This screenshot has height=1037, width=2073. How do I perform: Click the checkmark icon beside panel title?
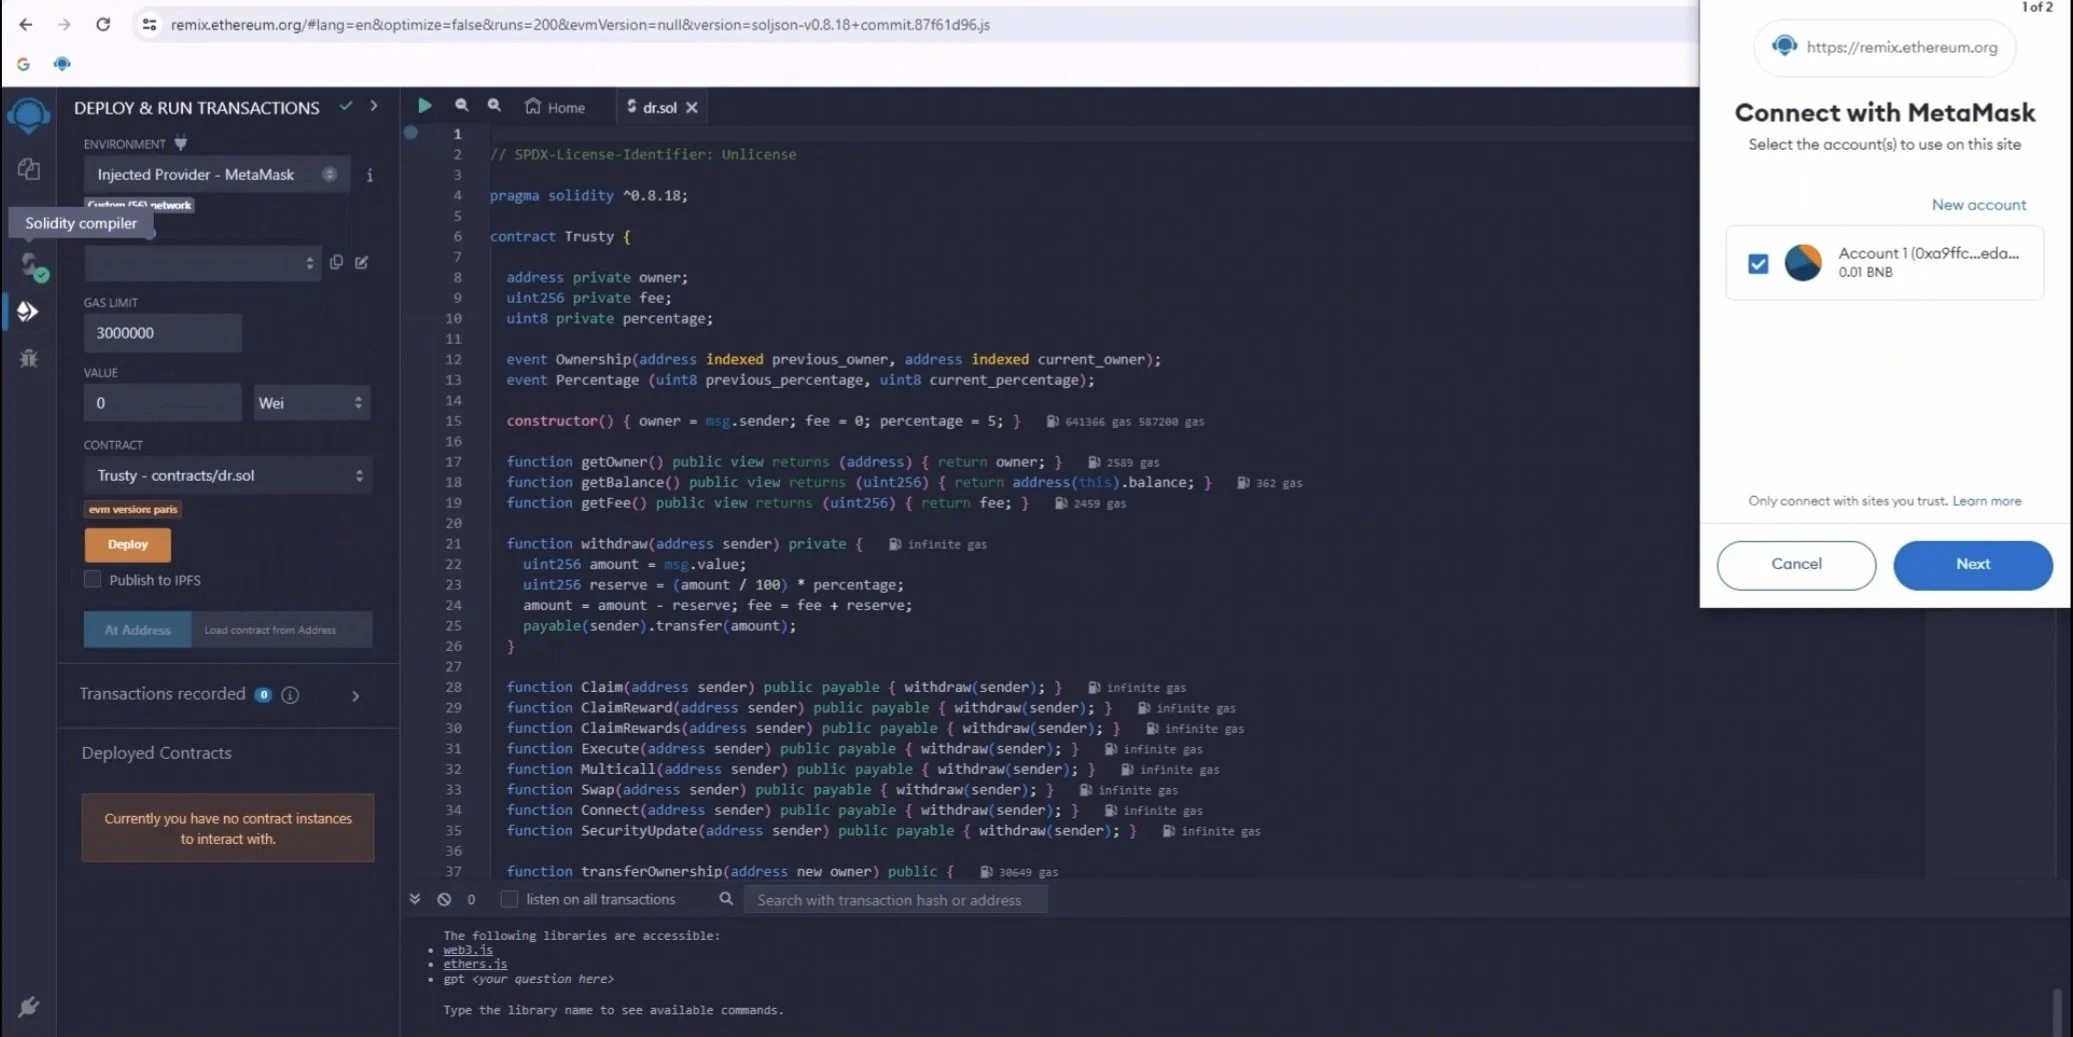(x=346, y=106)
